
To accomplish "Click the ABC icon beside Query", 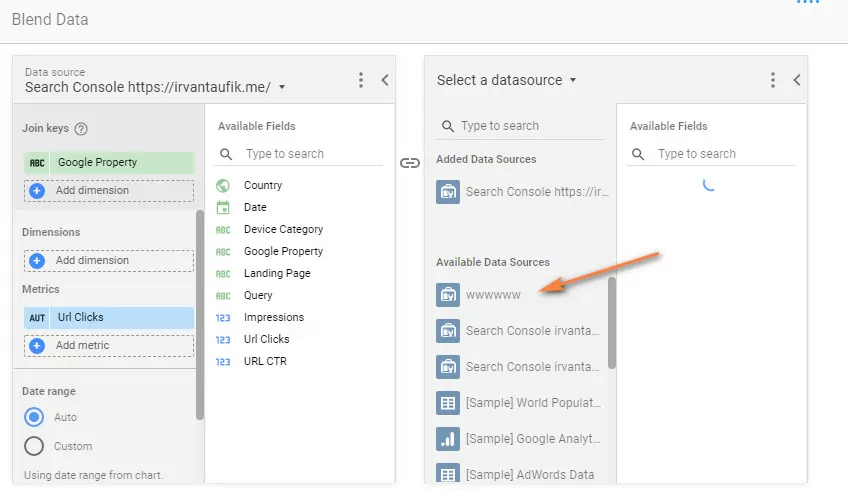I will 223,296.
